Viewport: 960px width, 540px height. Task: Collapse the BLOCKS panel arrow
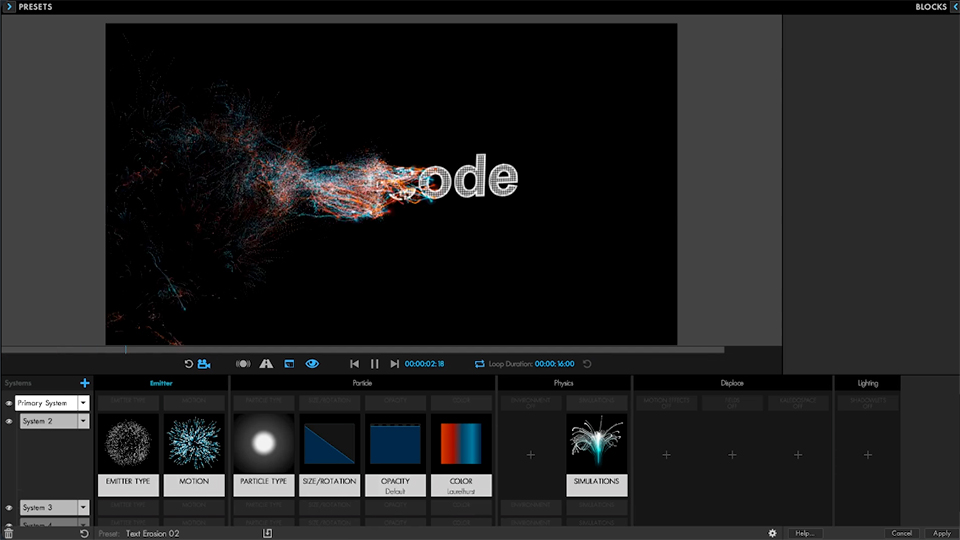pyautogui.click(x=954, y=7)
